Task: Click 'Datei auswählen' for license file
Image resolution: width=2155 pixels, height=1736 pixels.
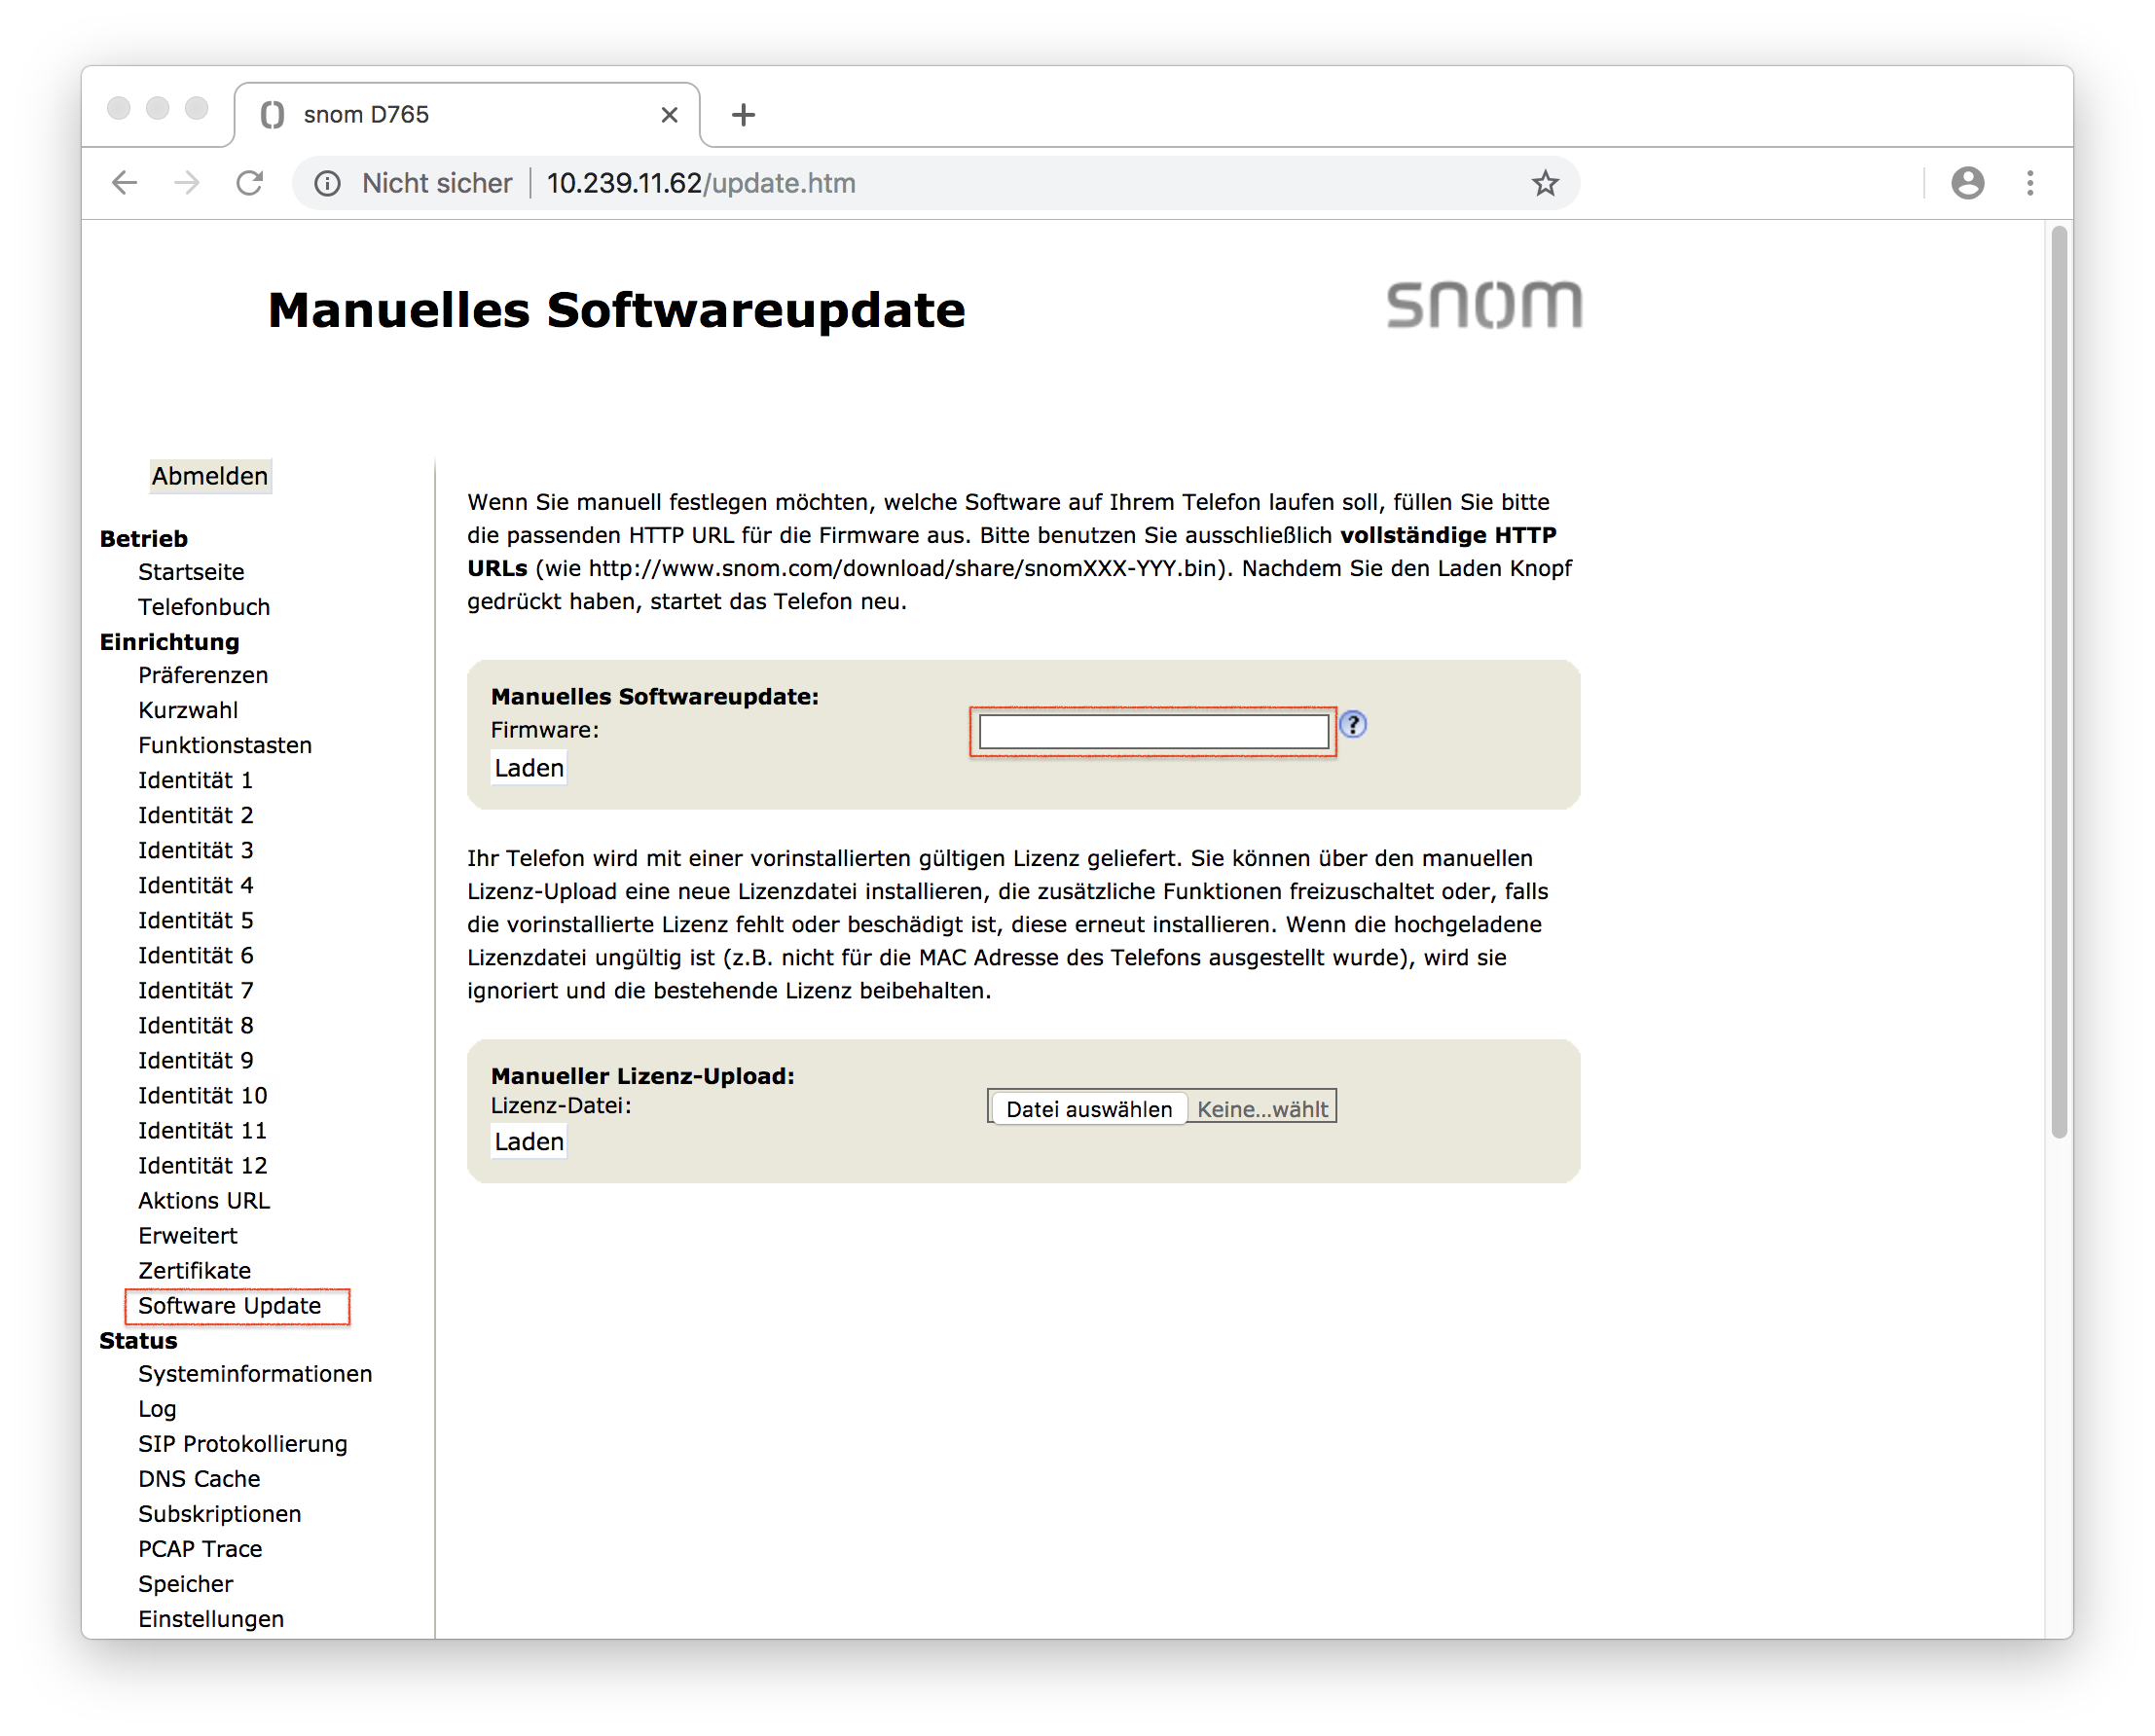Action: [1088, 1108]
